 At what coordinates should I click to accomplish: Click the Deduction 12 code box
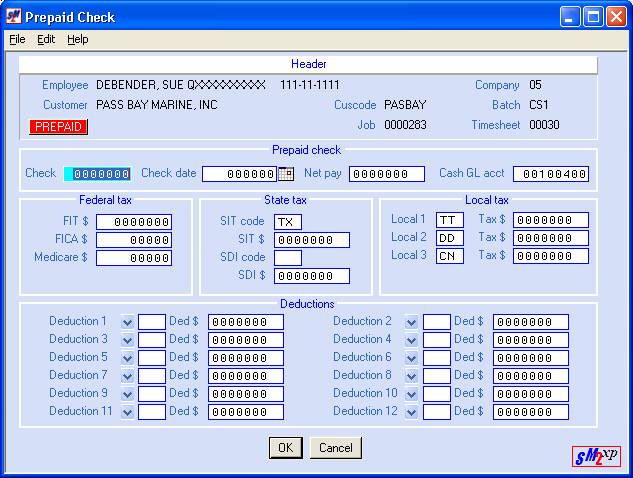tap(437, 412)
